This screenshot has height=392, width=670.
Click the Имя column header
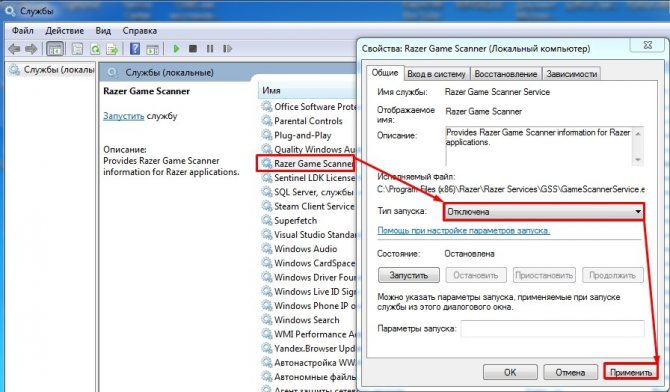307,90
